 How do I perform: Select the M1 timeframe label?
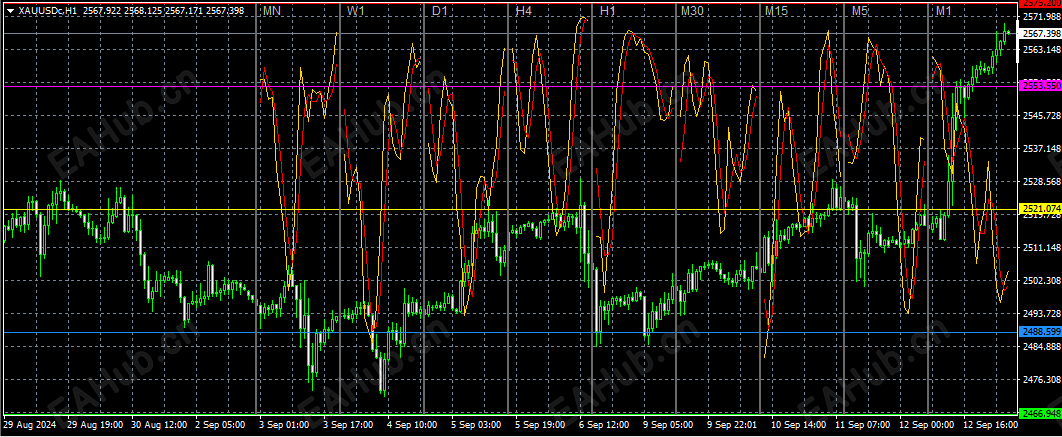click(943, 12)
